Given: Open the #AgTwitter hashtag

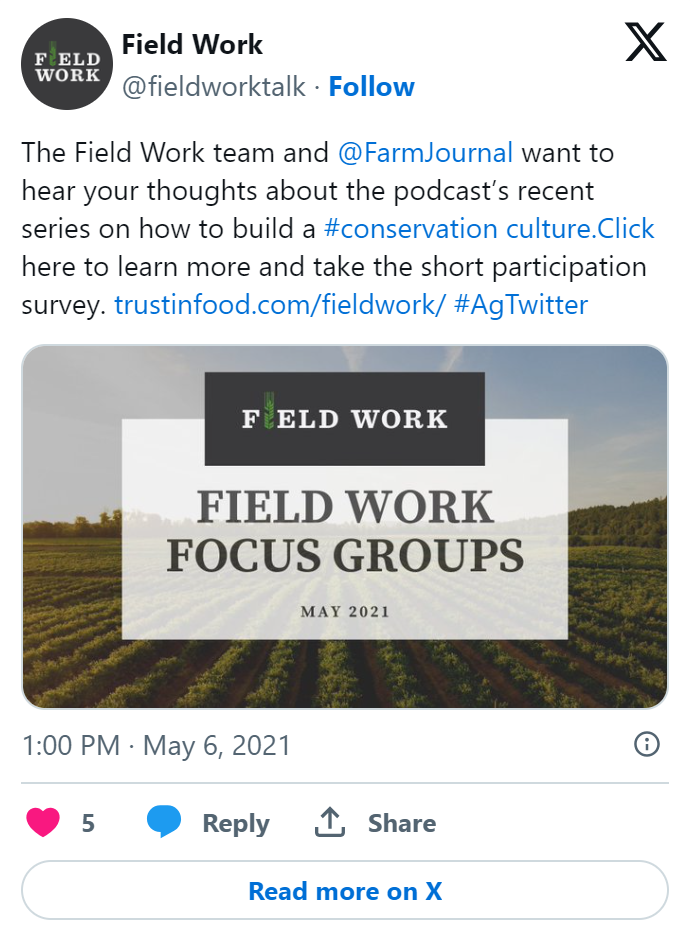Looking at the screenshot, I should (x=521, y=304).
